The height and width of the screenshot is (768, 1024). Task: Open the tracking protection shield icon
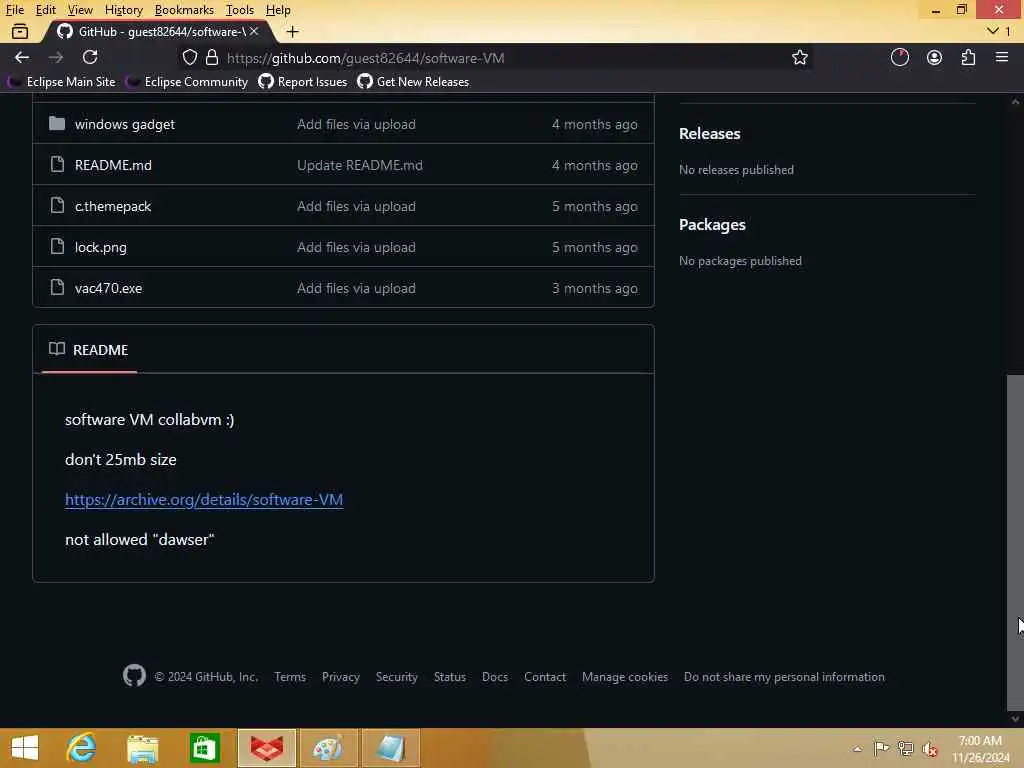(189, 57)
